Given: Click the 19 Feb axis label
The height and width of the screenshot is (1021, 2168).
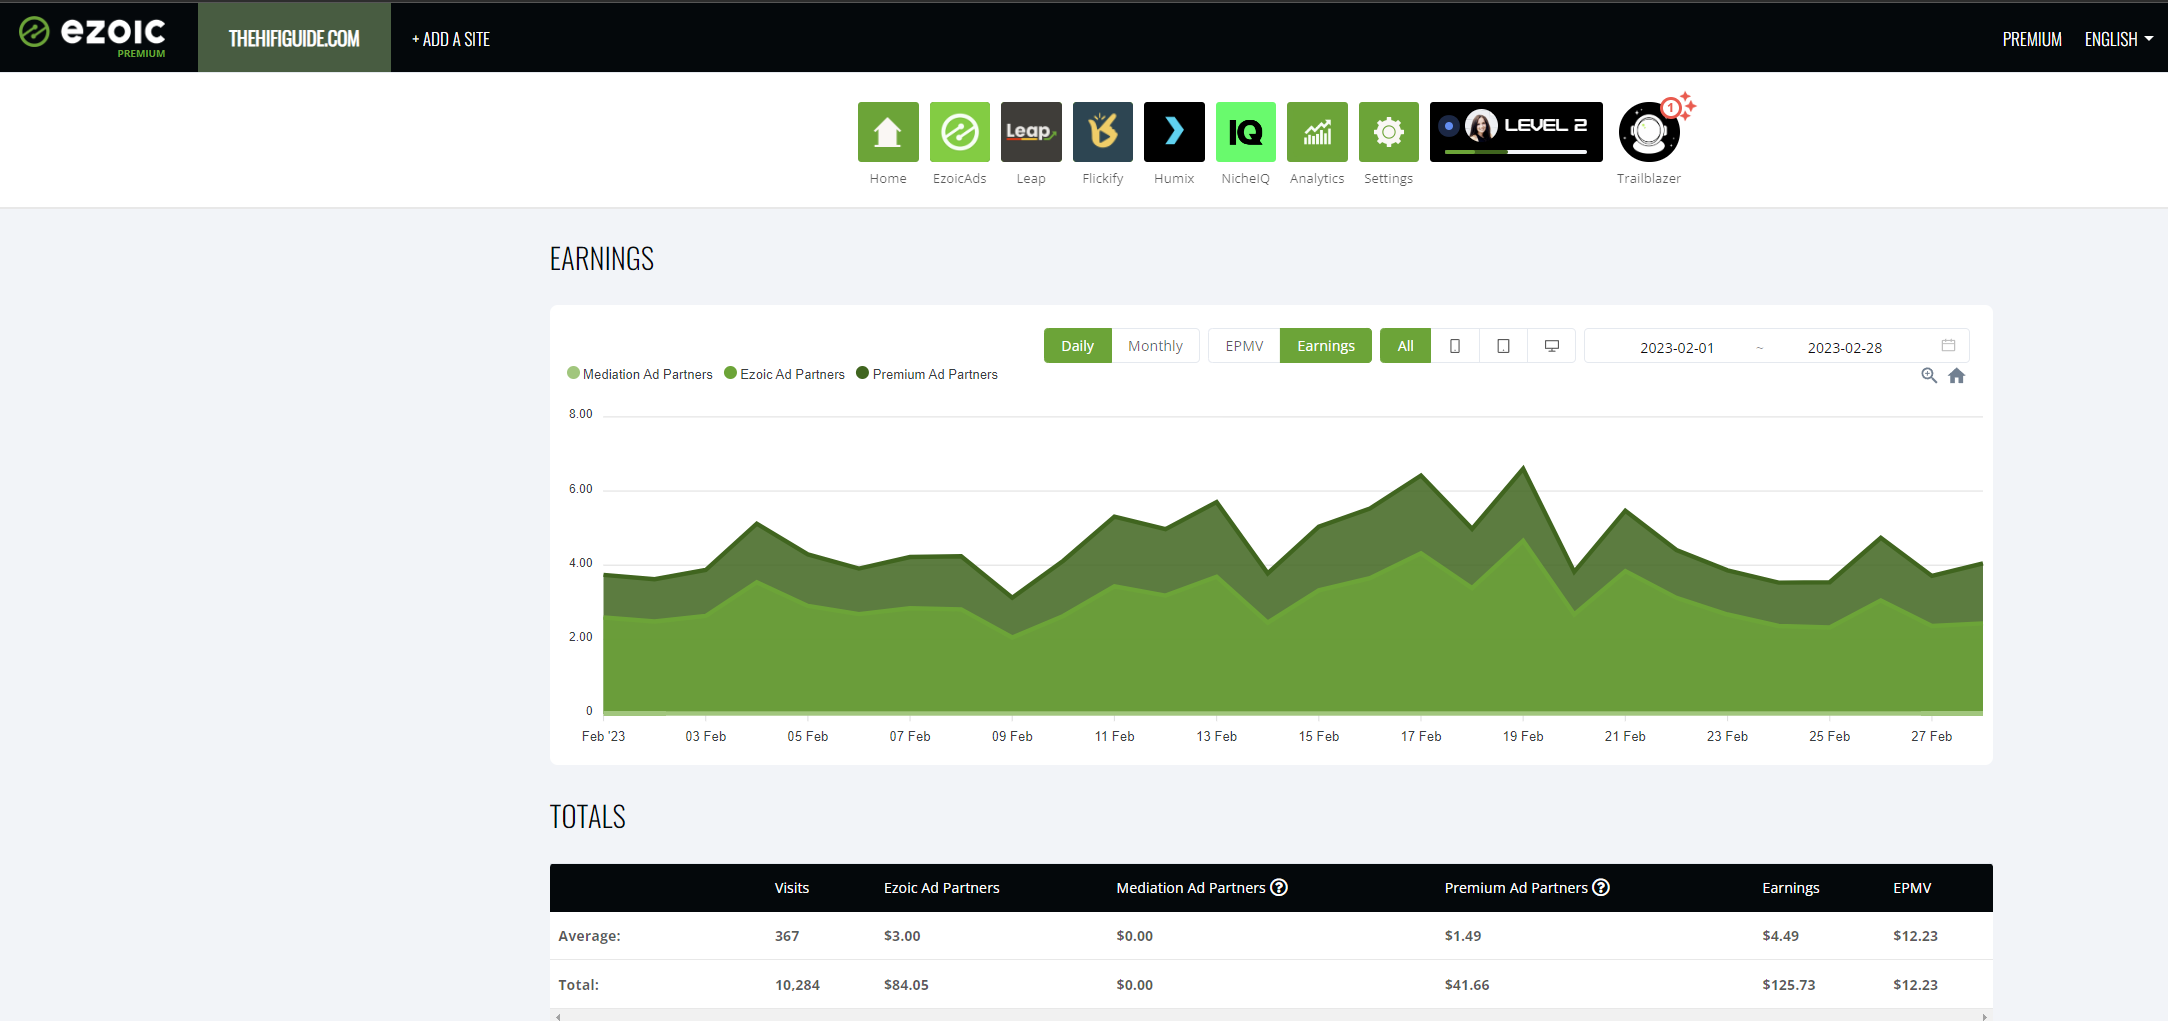Looking at the screenshot, I should (1523, 736).
